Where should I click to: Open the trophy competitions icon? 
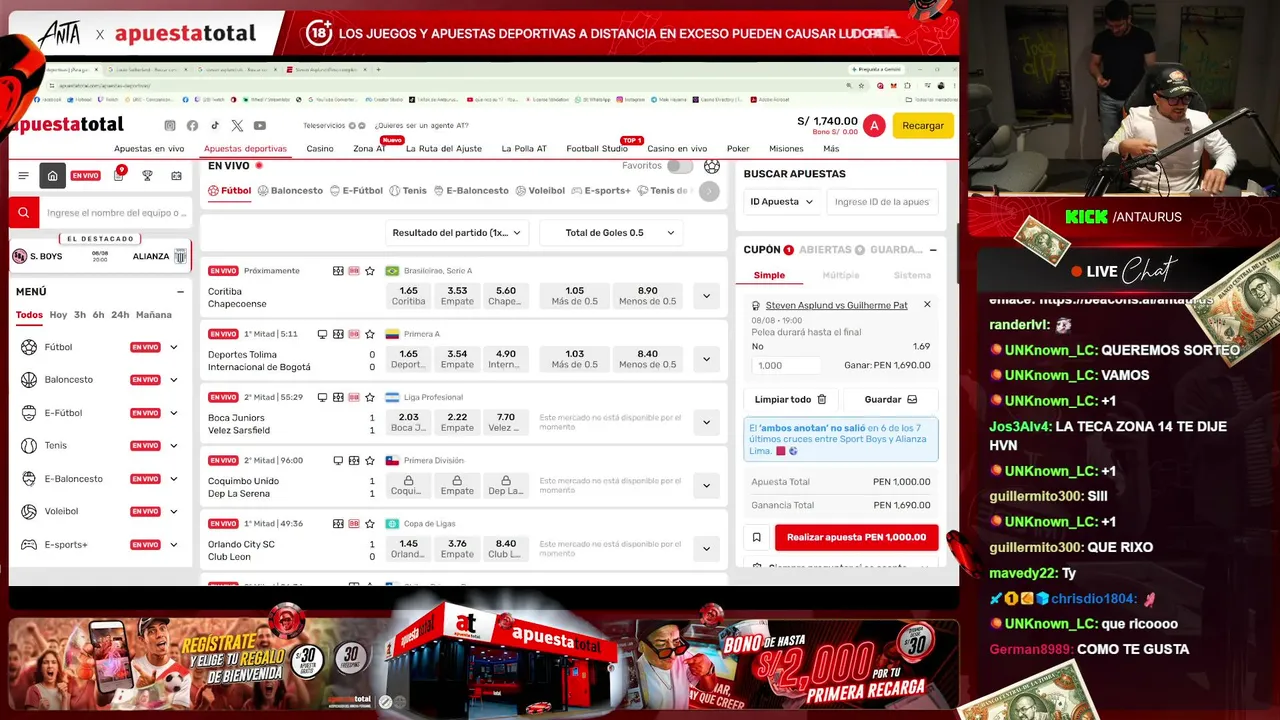coord(148,176)
